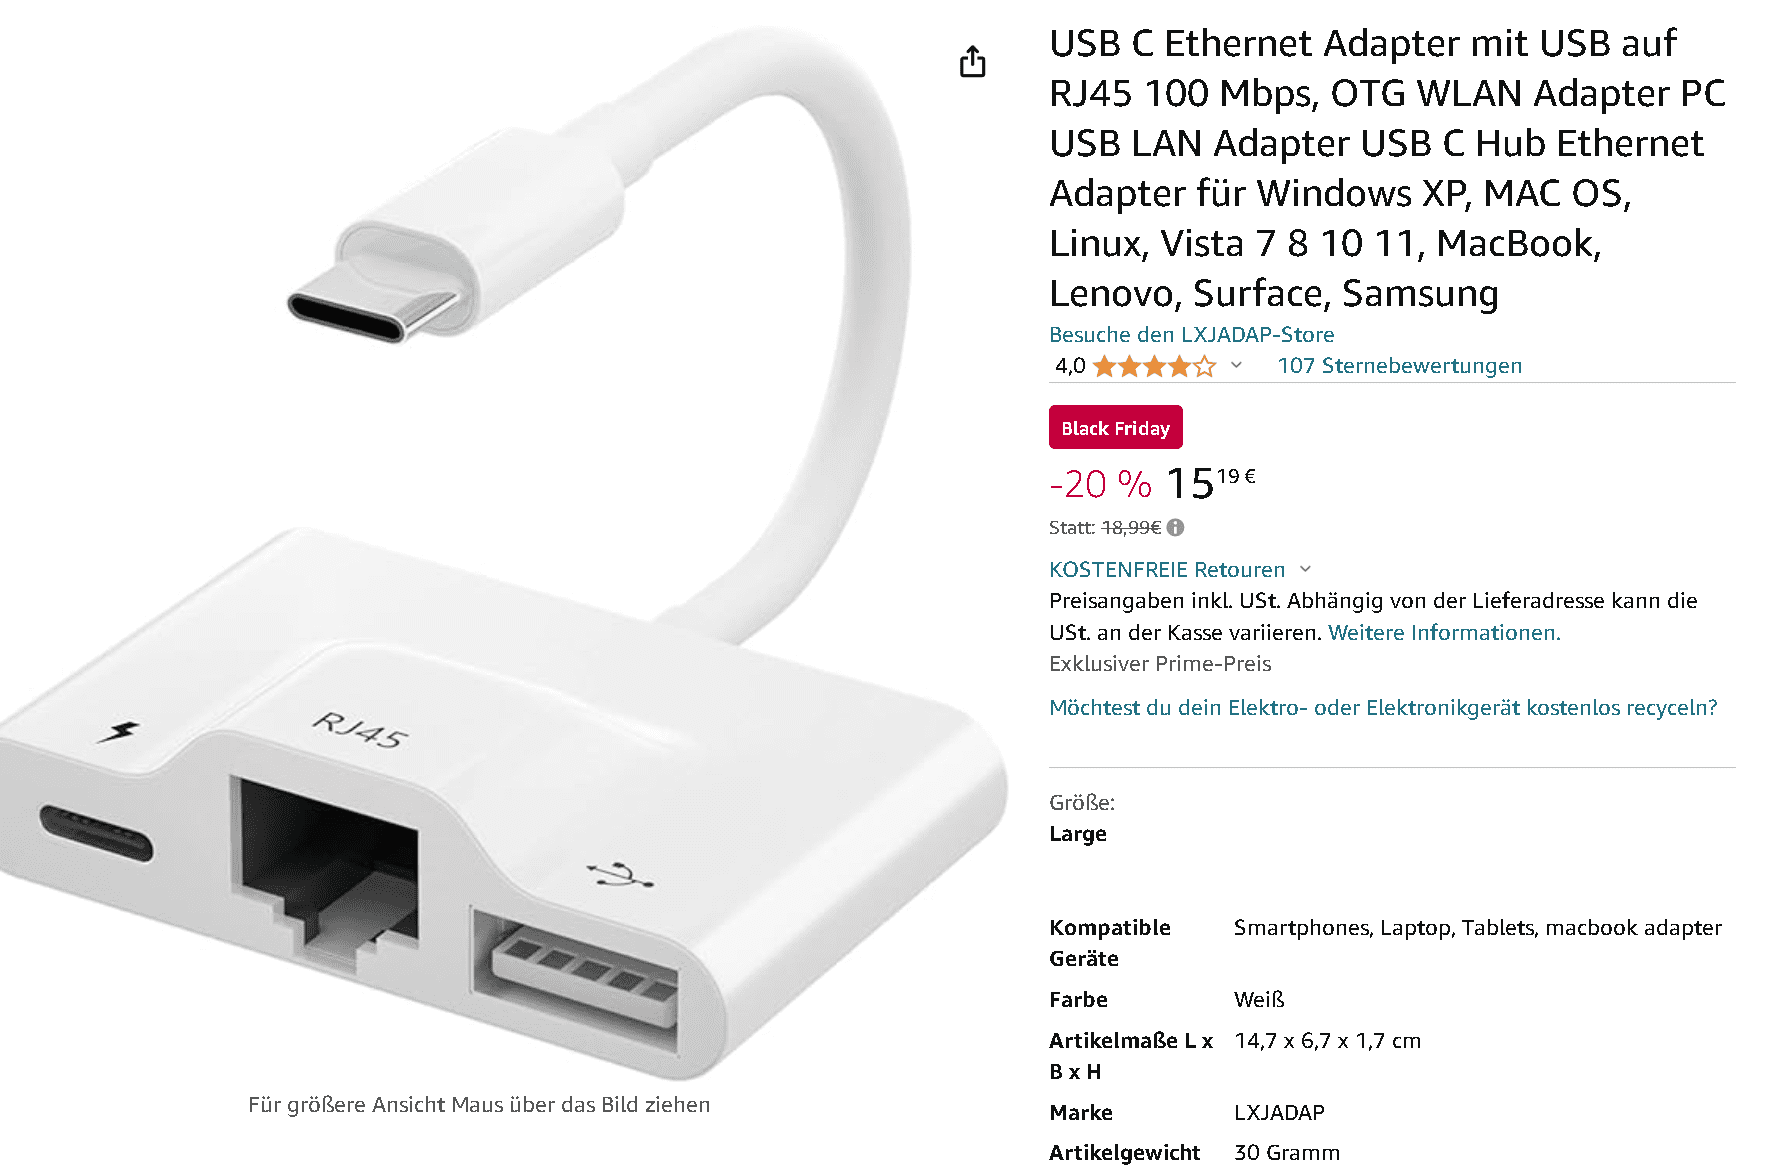Visit the LXJADAP-Store link

point(1191,334)
